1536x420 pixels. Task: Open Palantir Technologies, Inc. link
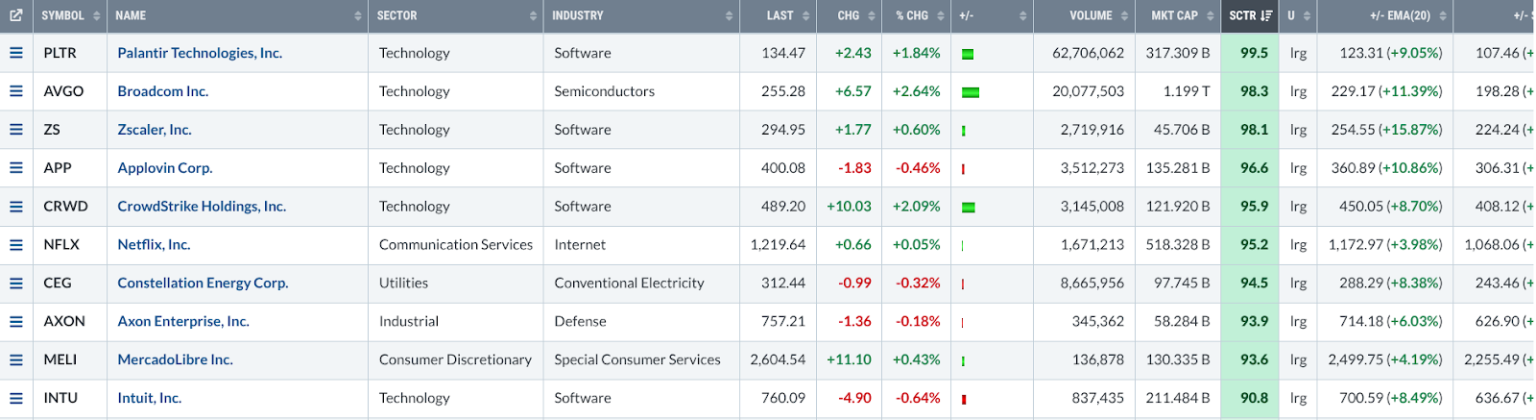pos(199,53)
